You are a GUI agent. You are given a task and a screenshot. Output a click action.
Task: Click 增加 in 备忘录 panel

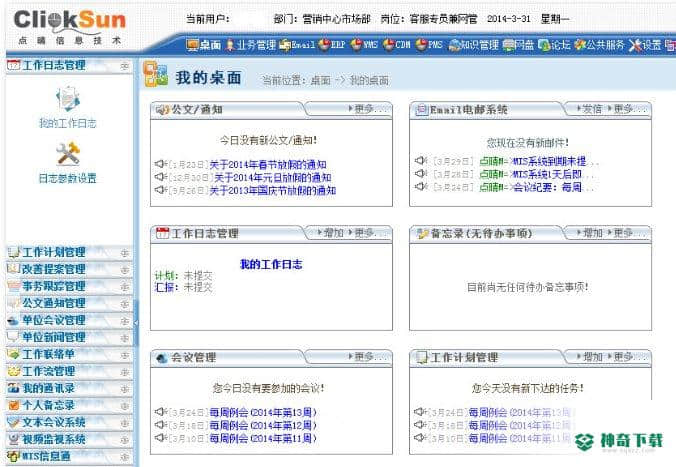point(590,233)
